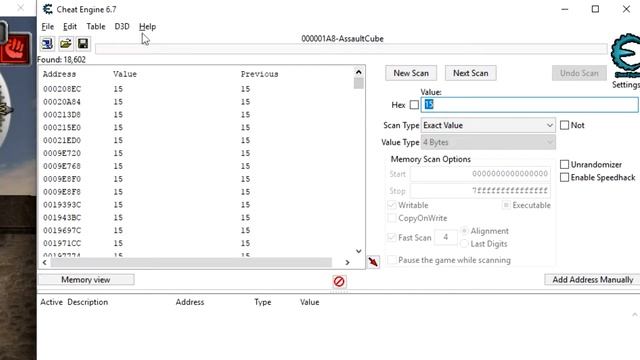This screenshot has height=360, width=640.
Task: Select address 000215E0 row
Action: point(197,127)
